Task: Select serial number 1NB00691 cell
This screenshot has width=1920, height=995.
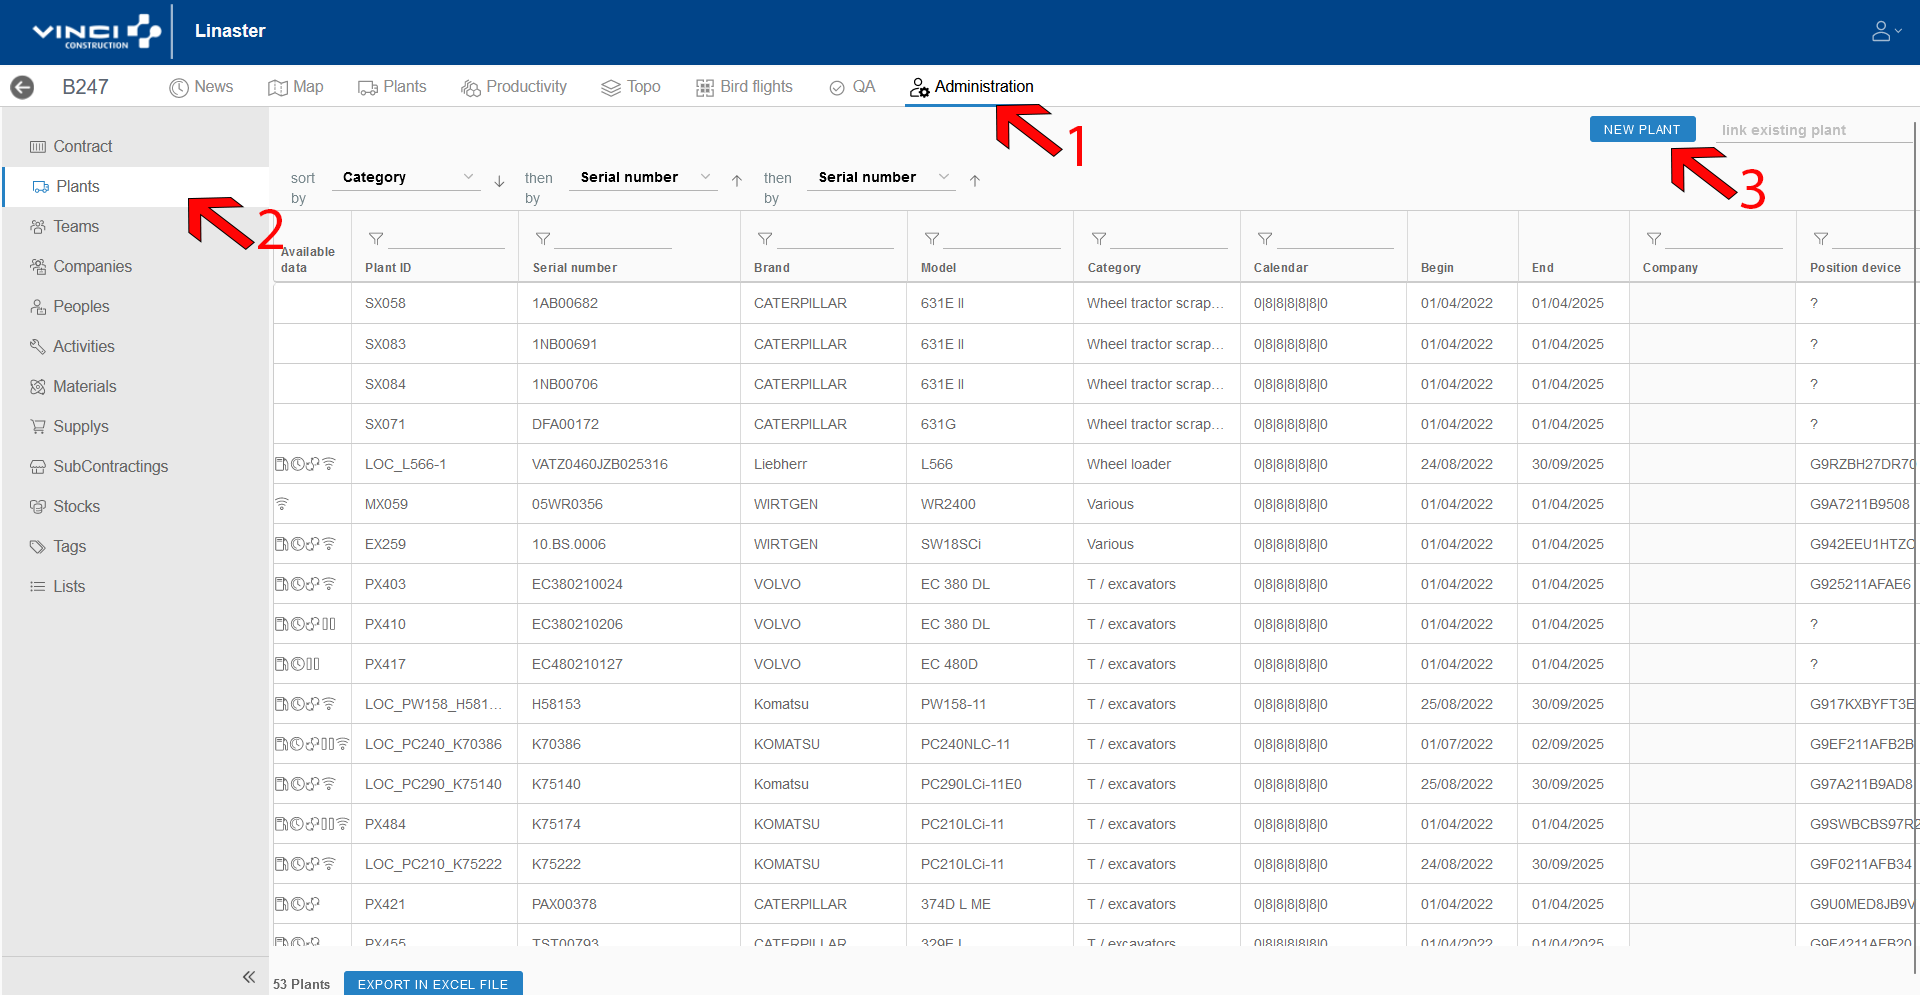Action: click(x=629, y=344)
